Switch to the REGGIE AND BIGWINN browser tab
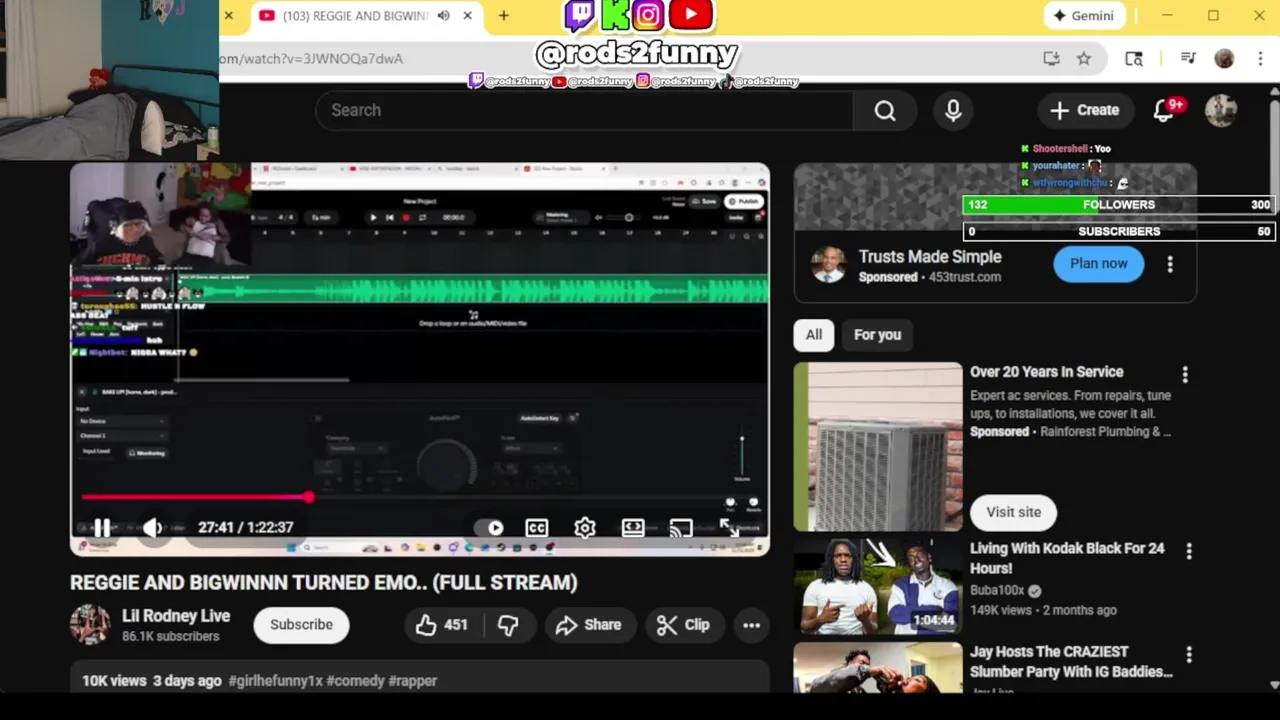The width and height of the screenshot is (1280, 720). point(355,16)
